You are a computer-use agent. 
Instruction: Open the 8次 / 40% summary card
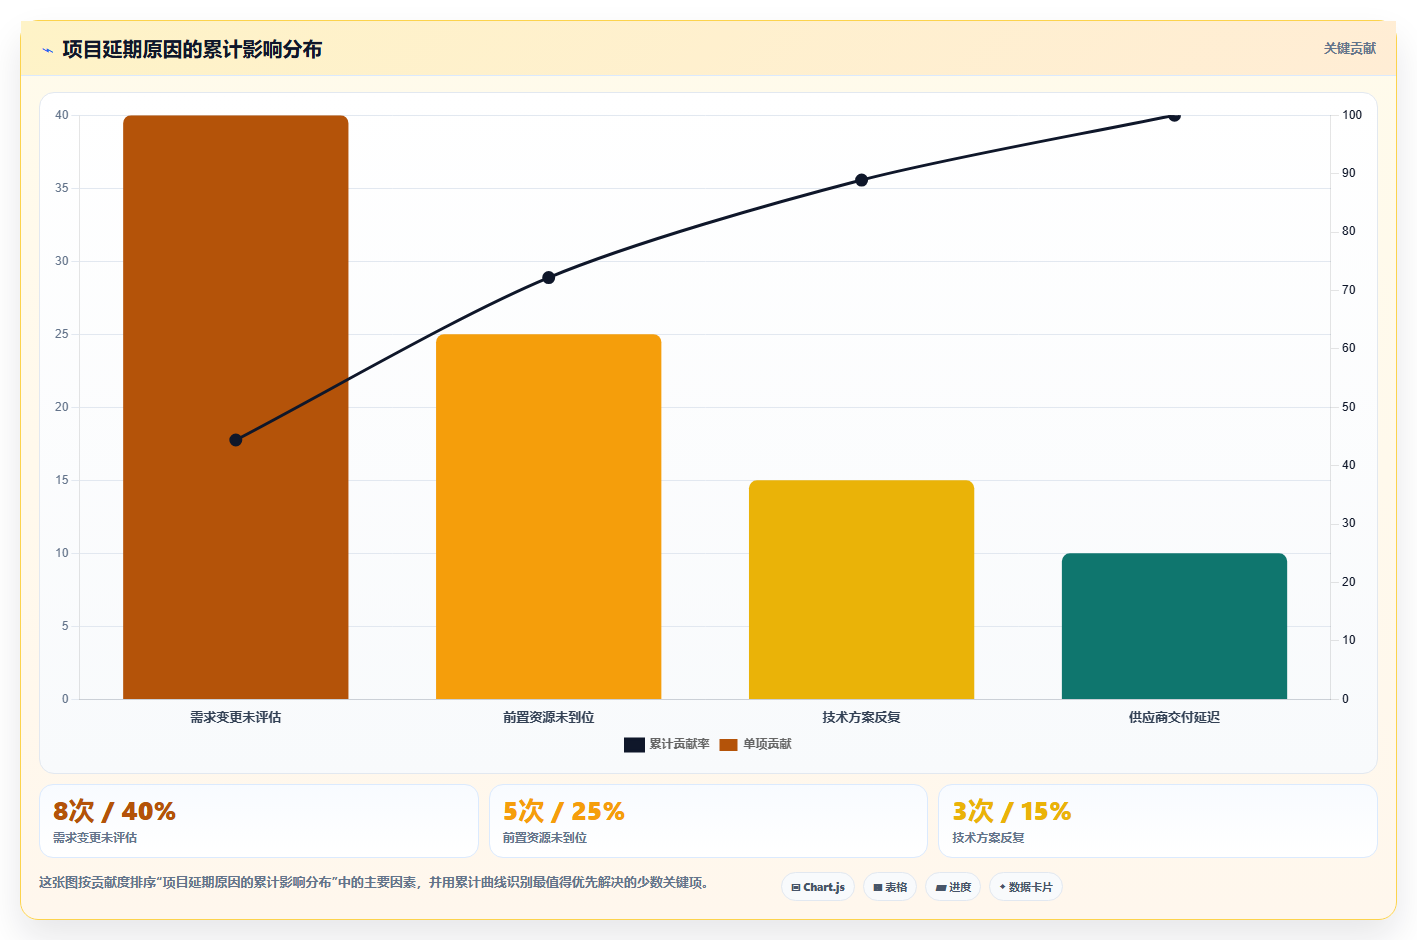259,821
